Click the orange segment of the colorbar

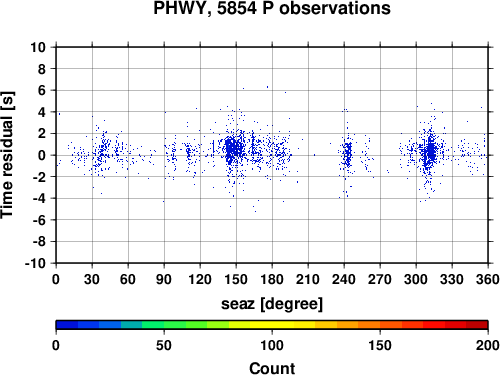point(369,325)
